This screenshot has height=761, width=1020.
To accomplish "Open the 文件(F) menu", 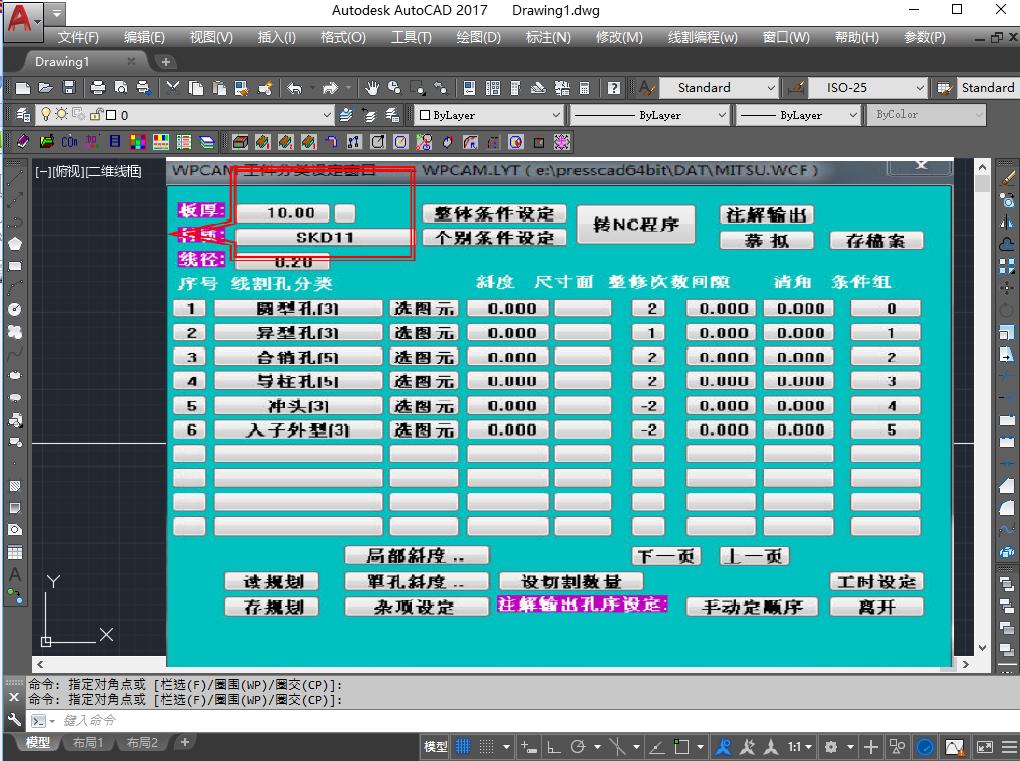I will pos(78,37).
